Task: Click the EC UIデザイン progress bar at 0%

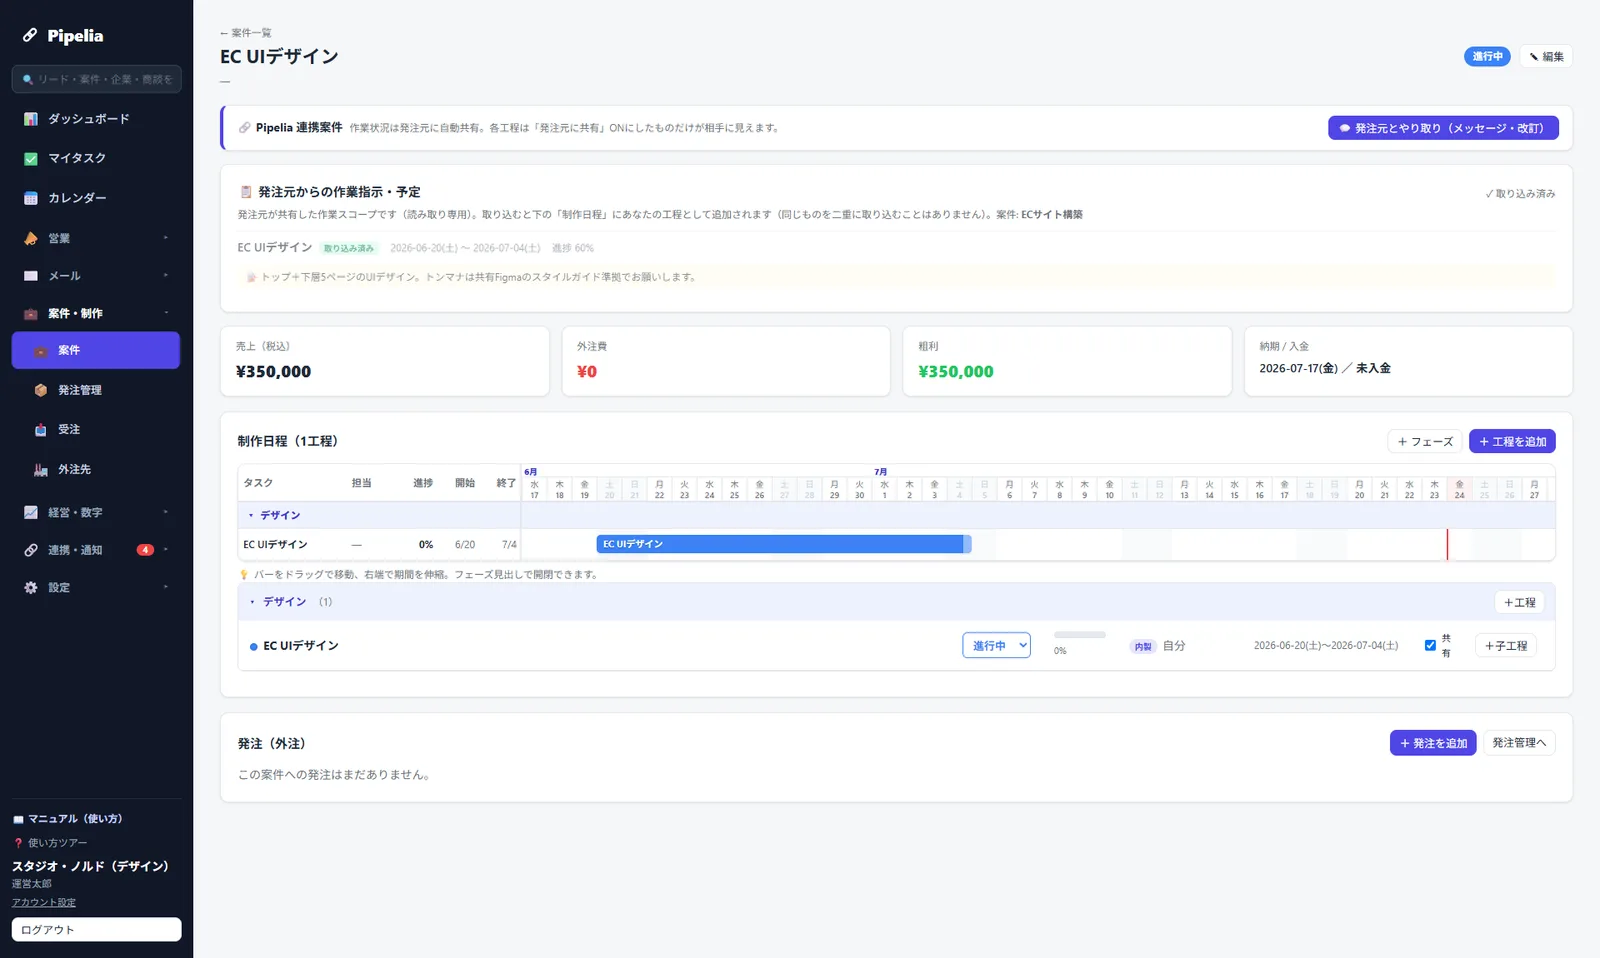Action: (x=1080, y=635)
